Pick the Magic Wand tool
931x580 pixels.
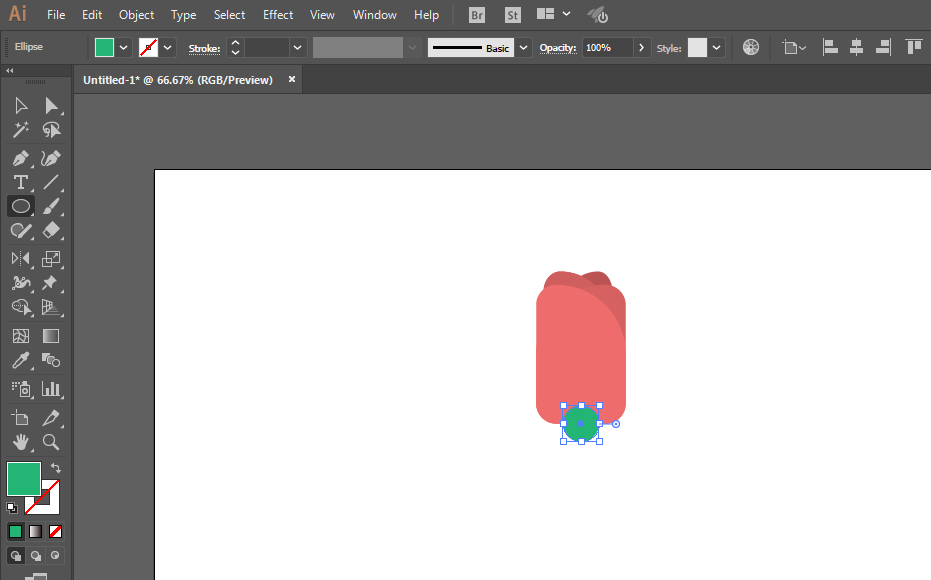click(20, 129)
